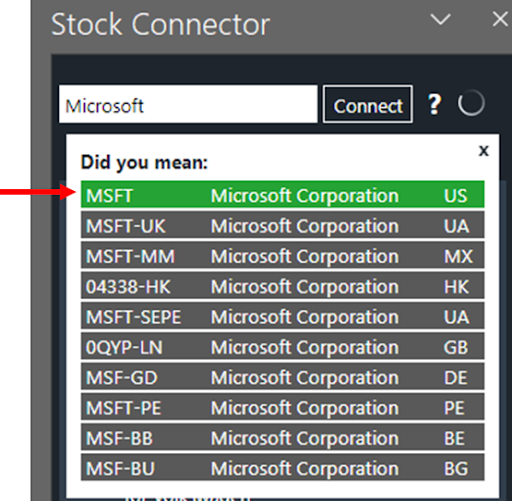
Task: Close the Stock Connector task pane
Action: [500, 19]
